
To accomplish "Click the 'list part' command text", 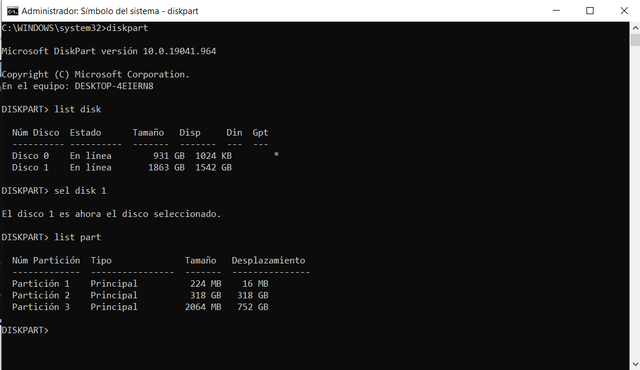I will click(78, 237).
